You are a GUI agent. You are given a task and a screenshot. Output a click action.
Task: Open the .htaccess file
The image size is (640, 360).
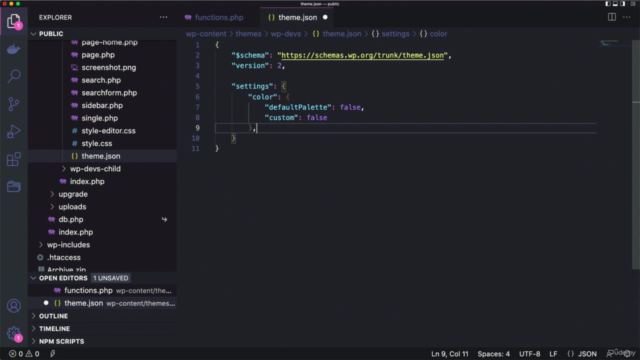pos(64,258)
